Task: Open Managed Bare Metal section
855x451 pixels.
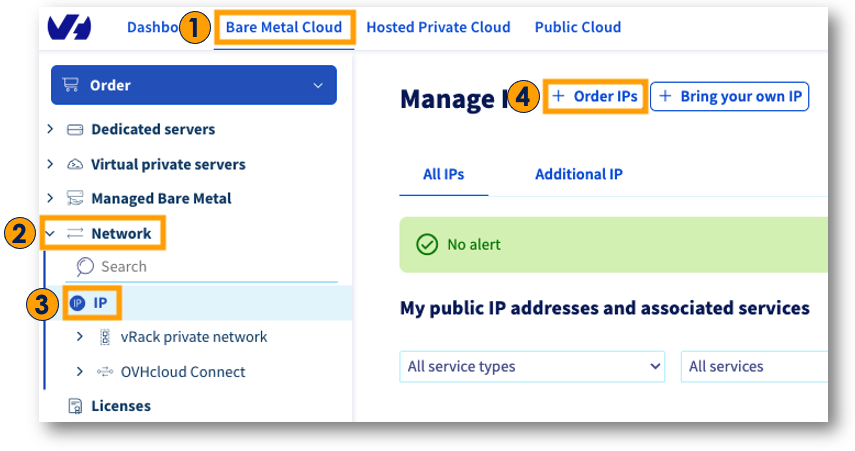Action: [x=161, y=199]
